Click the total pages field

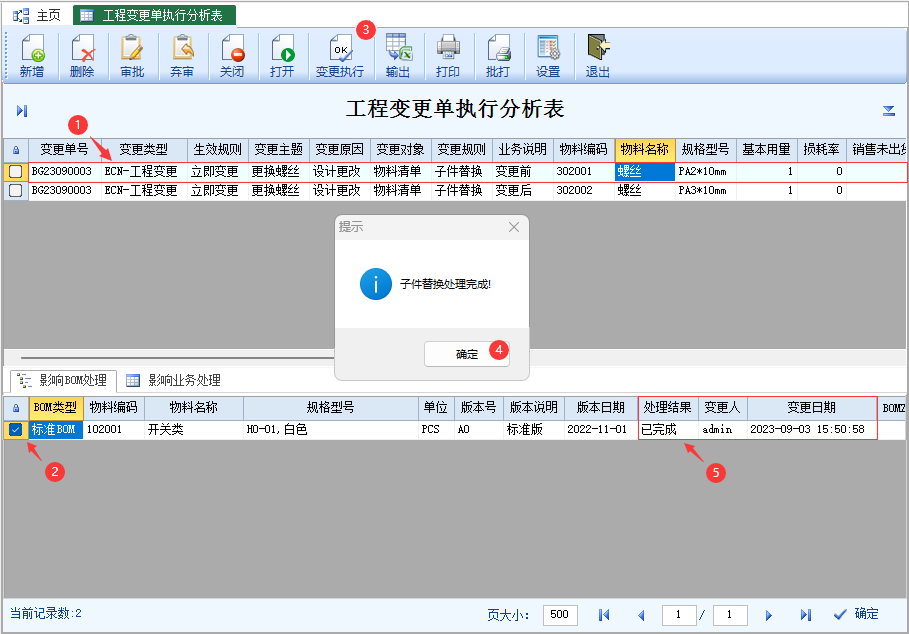click(x=730, y=615)
